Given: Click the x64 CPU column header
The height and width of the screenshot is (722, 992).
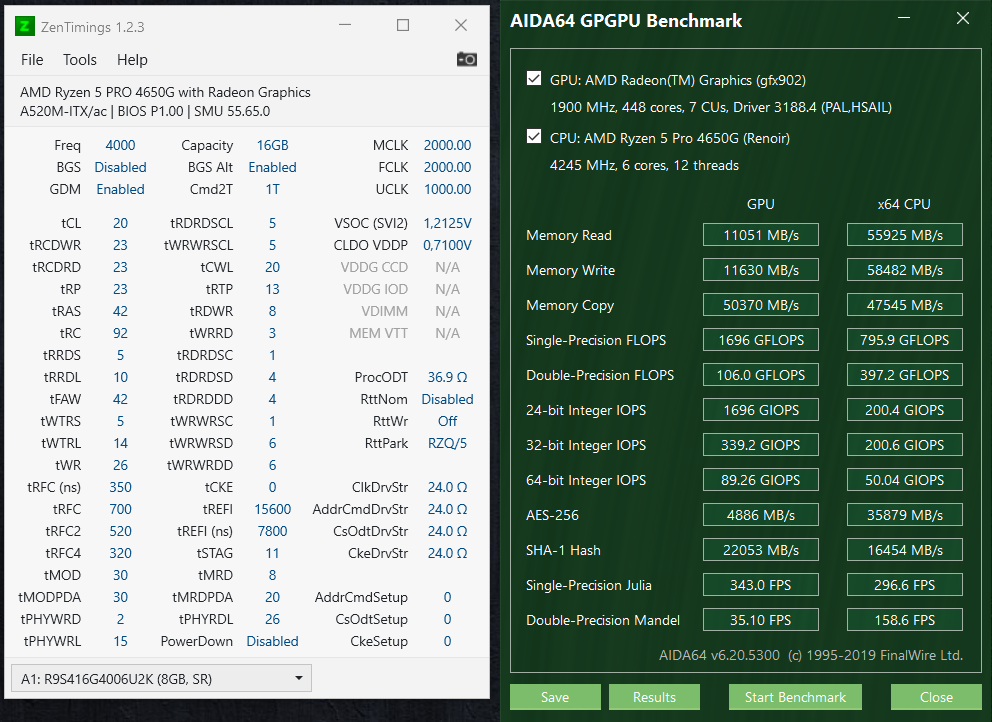Looking at the screenshot, I should coord(904,204).
